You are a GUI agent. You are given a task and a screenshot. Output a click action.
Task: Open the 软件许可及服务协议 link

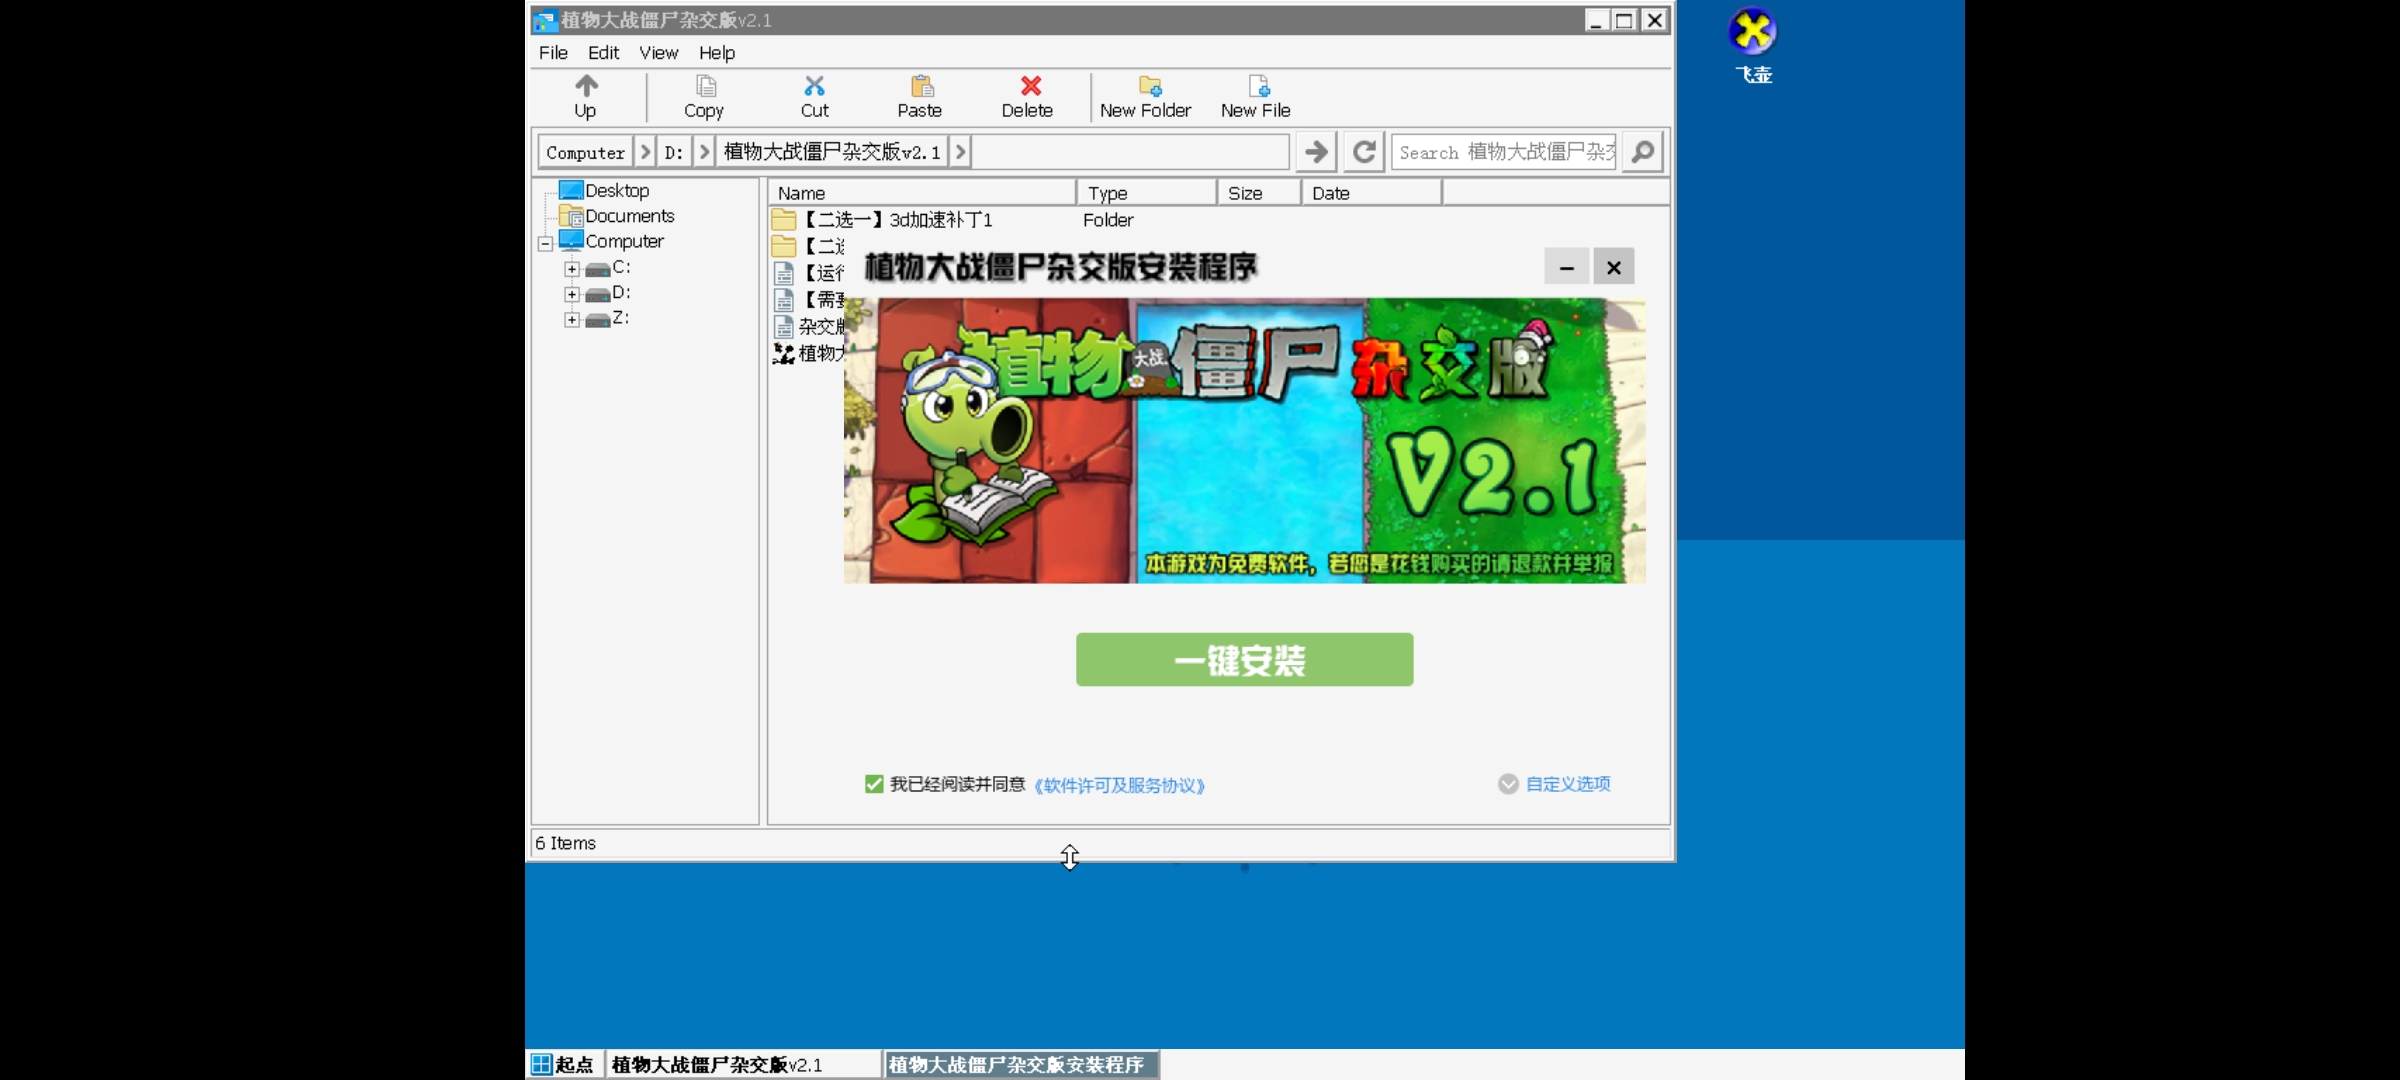coord(1119,786)
